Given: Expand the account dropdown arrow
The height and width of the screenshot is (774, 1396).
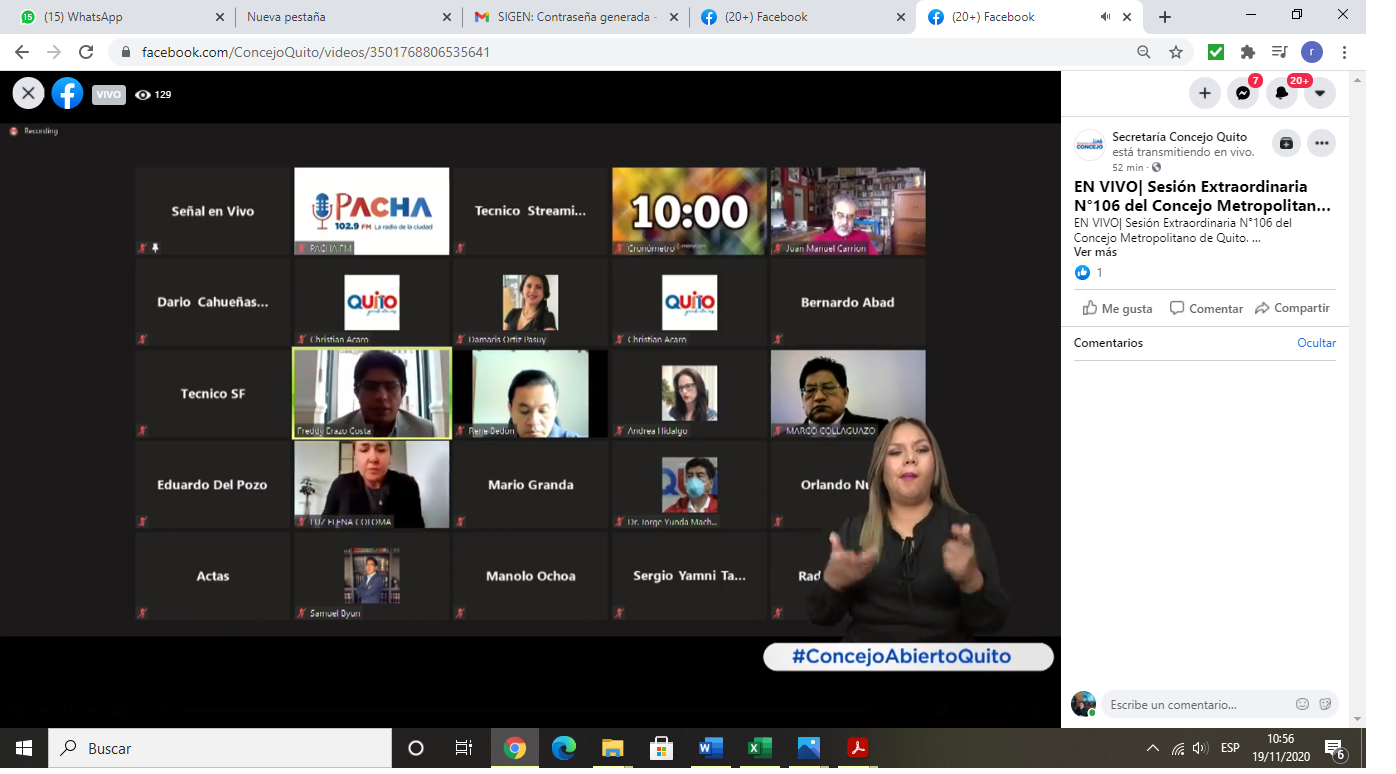Looking at the screenshot, I should coord(1320,93).
